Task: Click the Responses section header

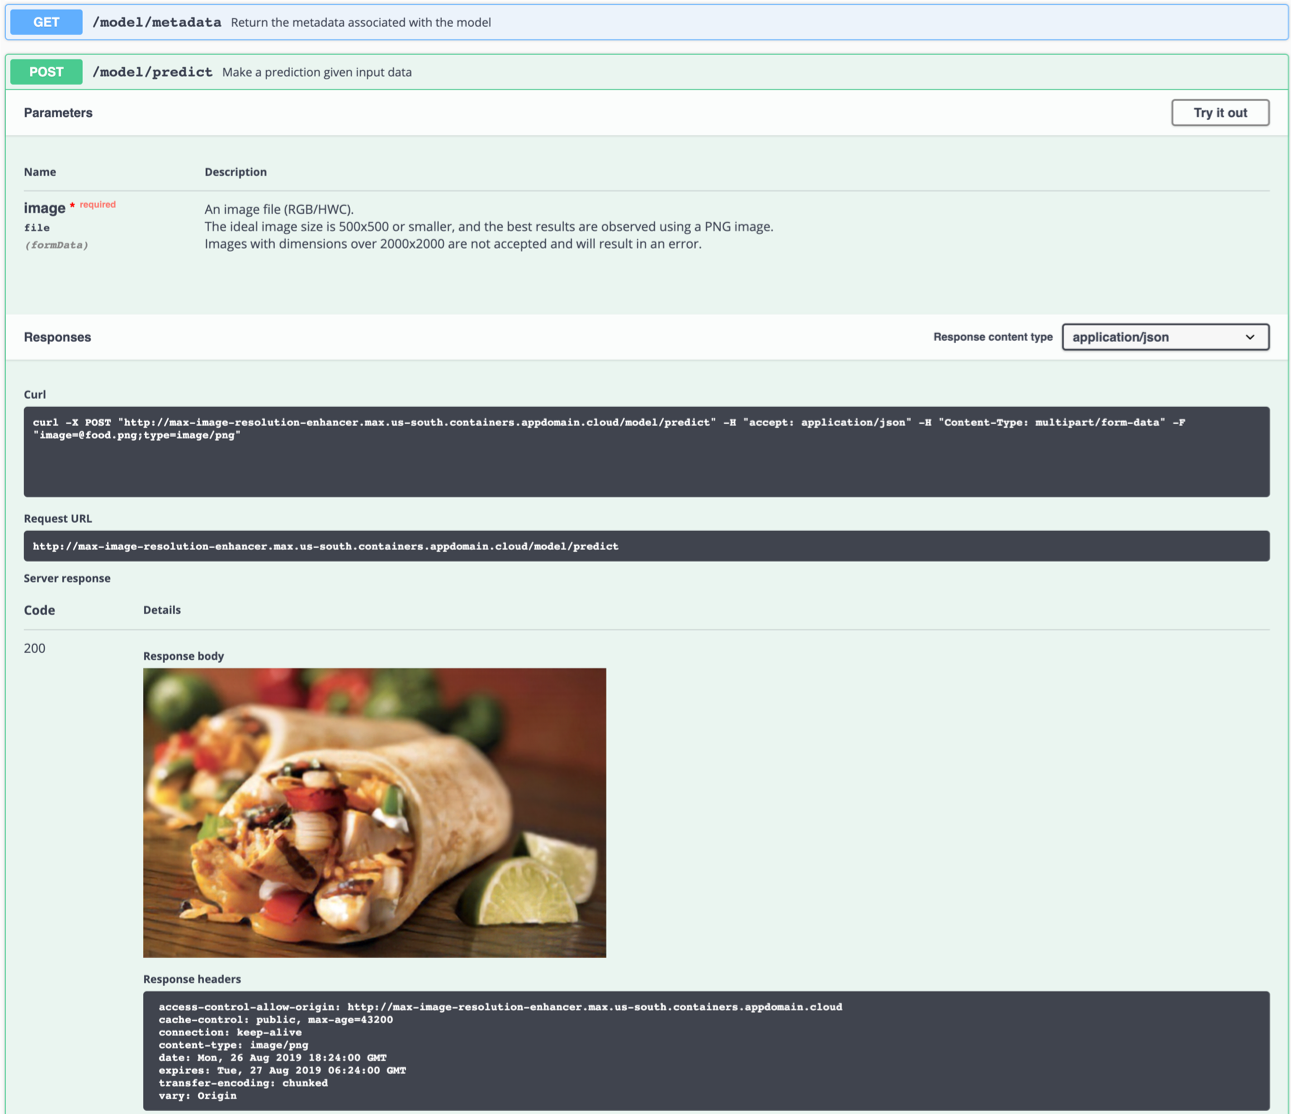Action: [x=57, y=337]
